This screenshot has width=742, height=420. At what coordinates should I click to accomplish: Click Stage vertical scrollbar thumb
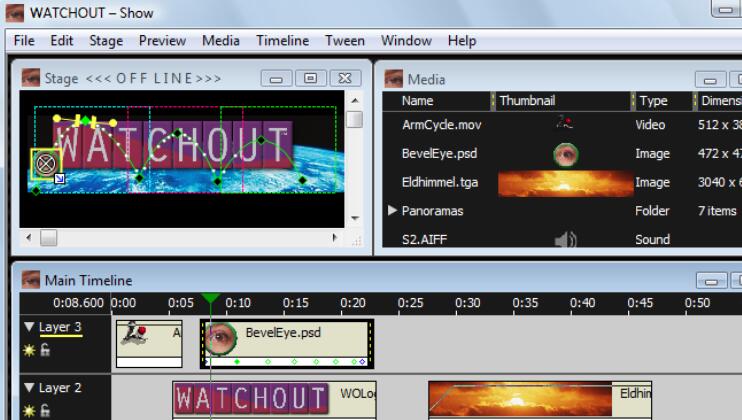tap(355, 119)
